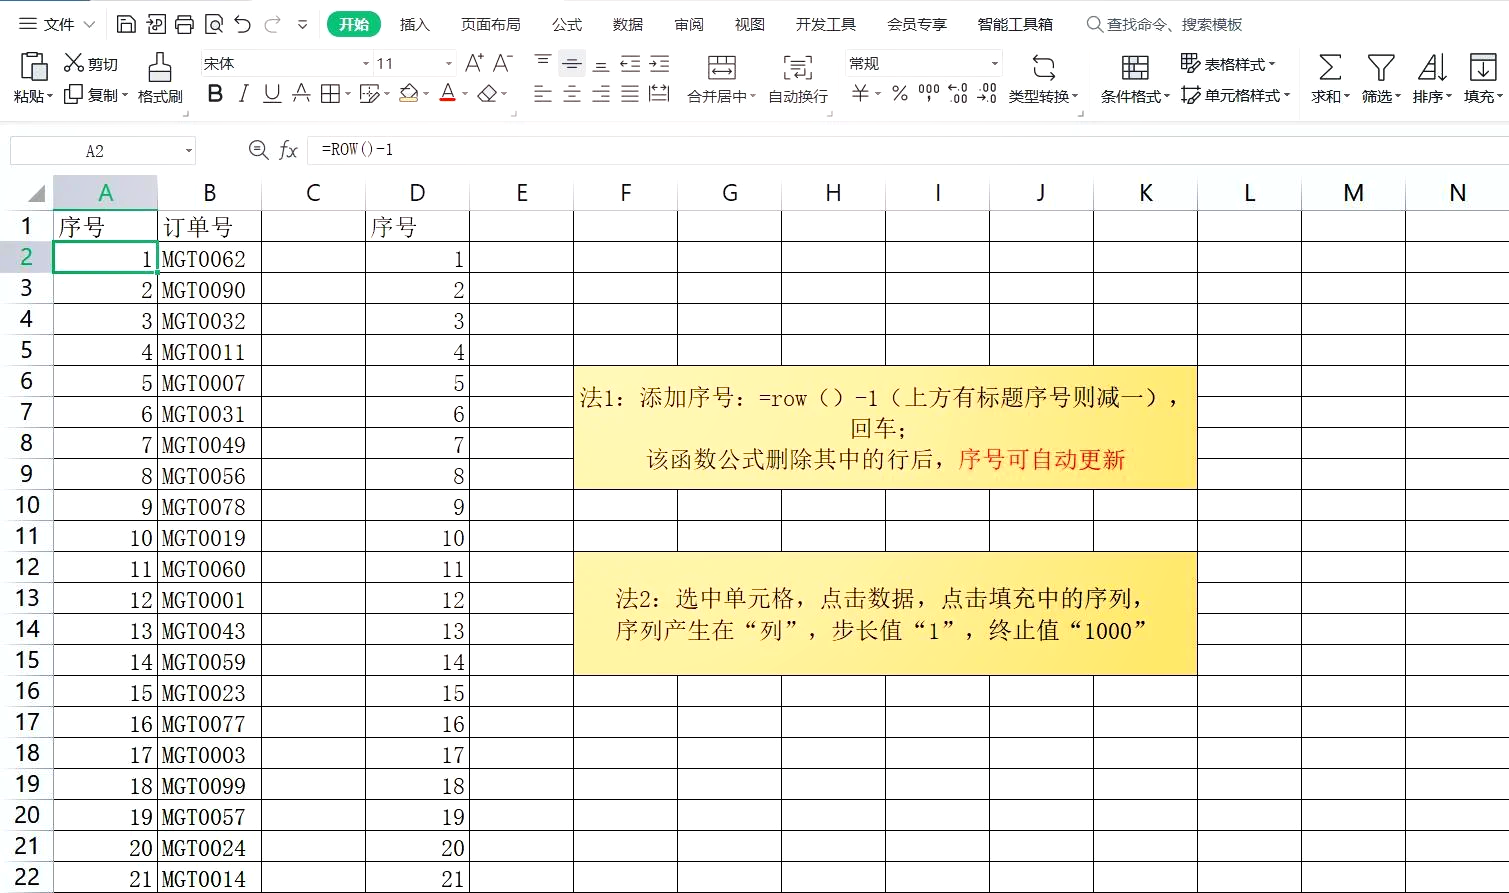Click the Filter (筛选) funnel icon
Viewport: 1509px width, 893px height.
tap(1381, 68)
